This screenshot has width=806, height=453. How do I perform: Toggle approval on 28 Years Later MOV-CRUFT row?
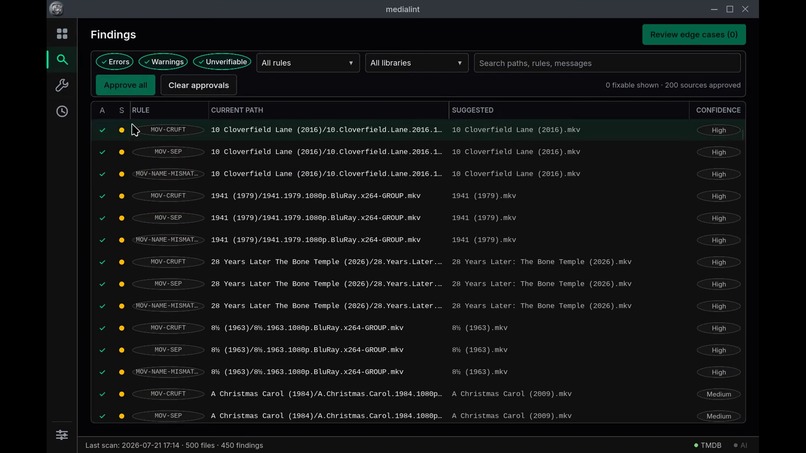102,262
